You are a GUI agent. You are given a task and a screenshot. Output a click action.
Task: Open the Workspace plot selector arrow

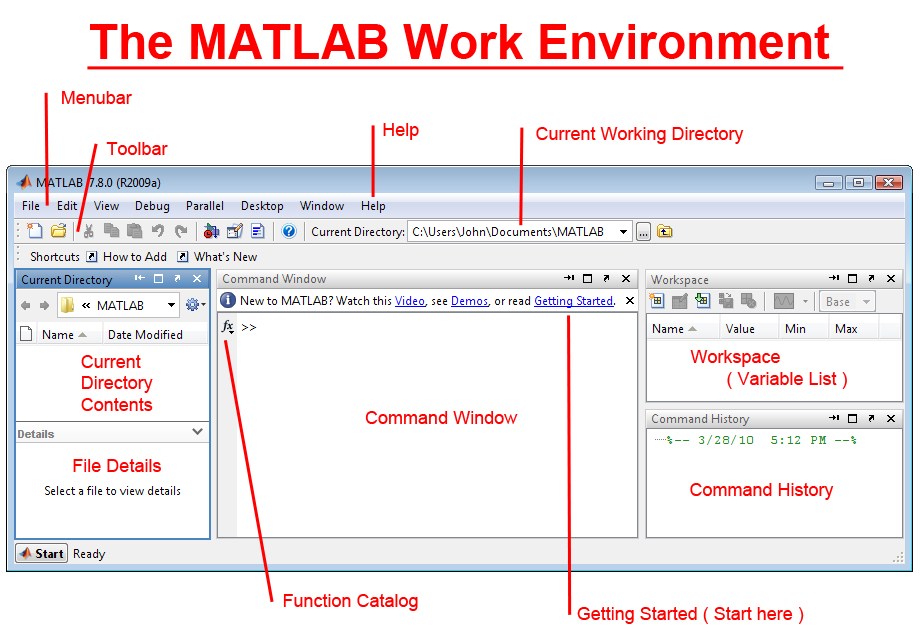805,302
